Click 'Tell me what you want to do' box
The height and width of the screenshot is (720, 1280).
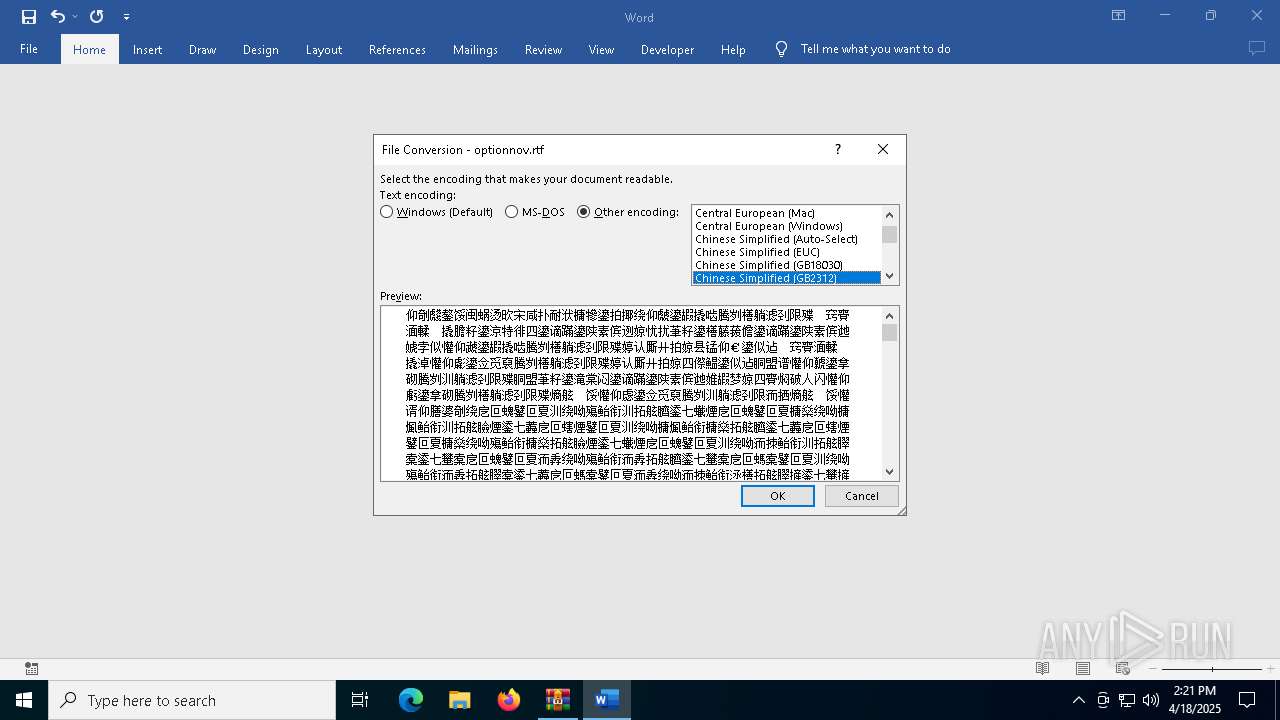[x=875, y=48]
